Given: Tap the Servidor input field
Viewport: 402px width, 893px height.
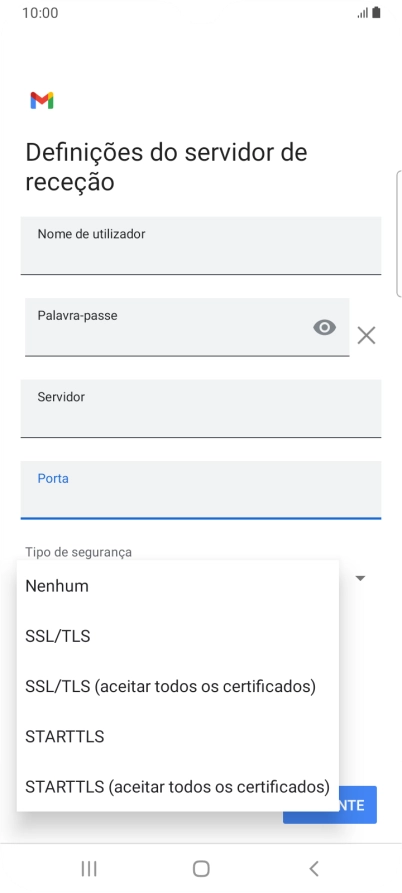Looking at the screenshot, I should tap(200, 408).
